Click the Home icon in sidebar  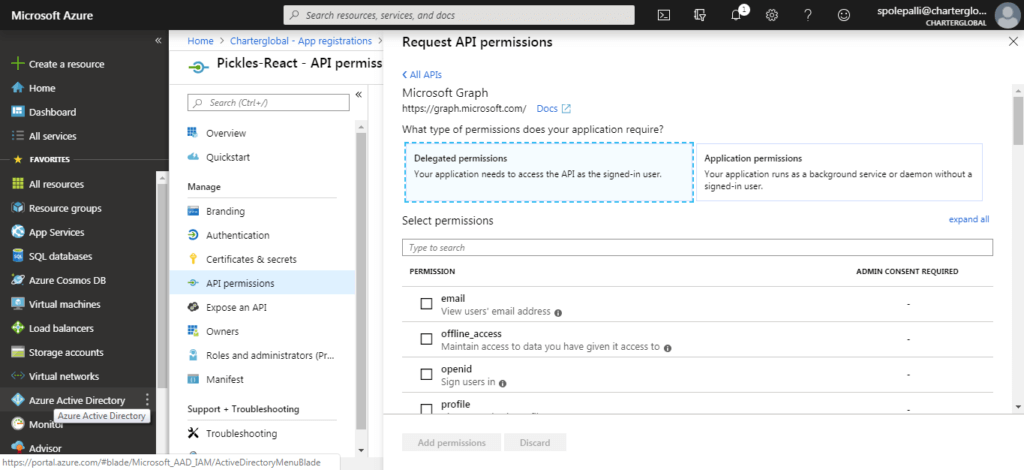(x=18, y=88)
